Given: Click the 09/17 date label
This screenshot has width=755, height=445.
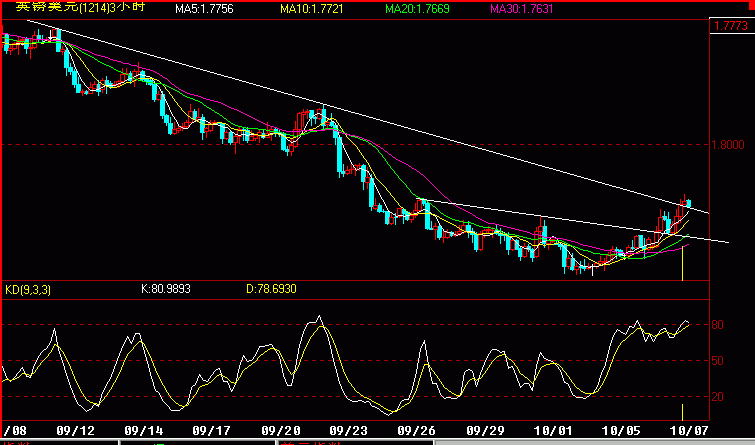Looking at the screenshot, I should (212, 430).
